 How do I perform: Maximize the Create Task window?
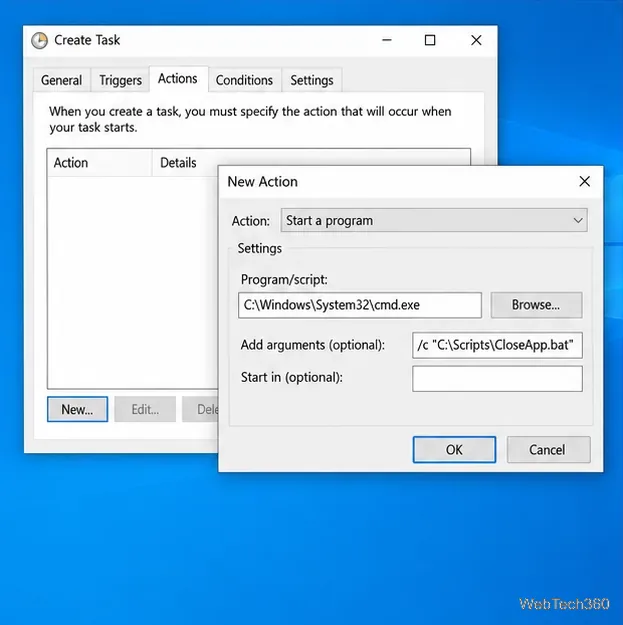click(430, 40)
